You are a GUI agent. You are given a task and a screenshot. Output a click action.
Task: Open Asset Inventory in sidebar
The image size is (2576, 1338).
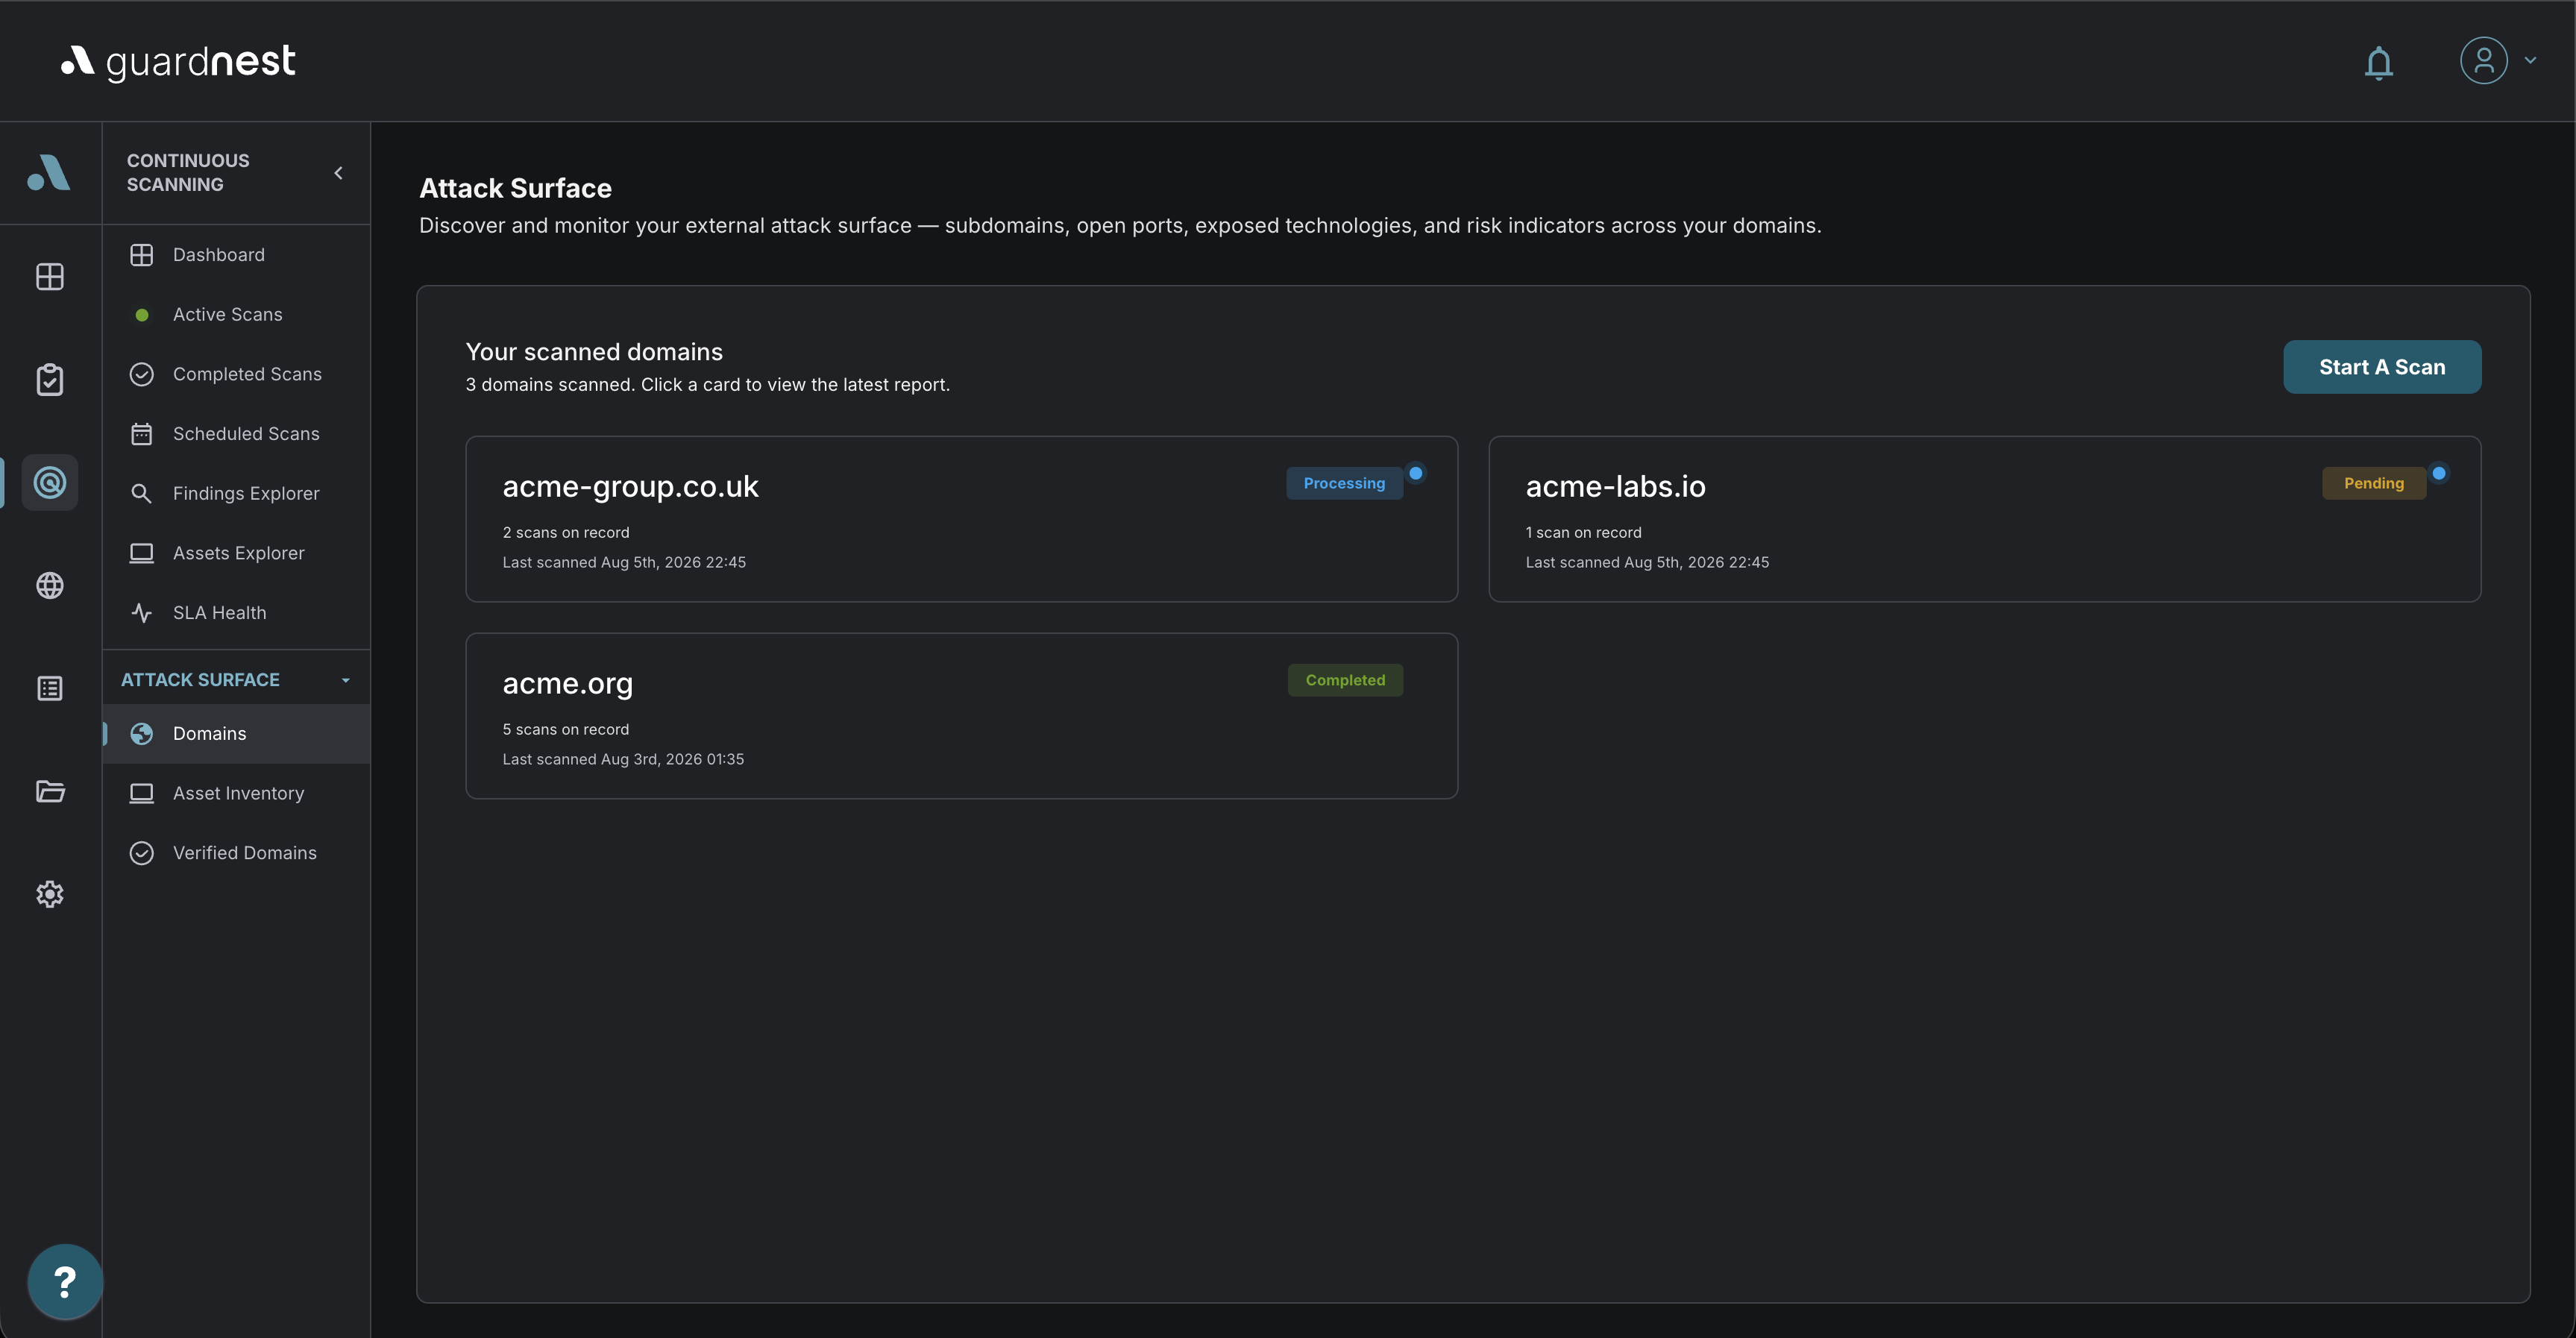point(236,793)
